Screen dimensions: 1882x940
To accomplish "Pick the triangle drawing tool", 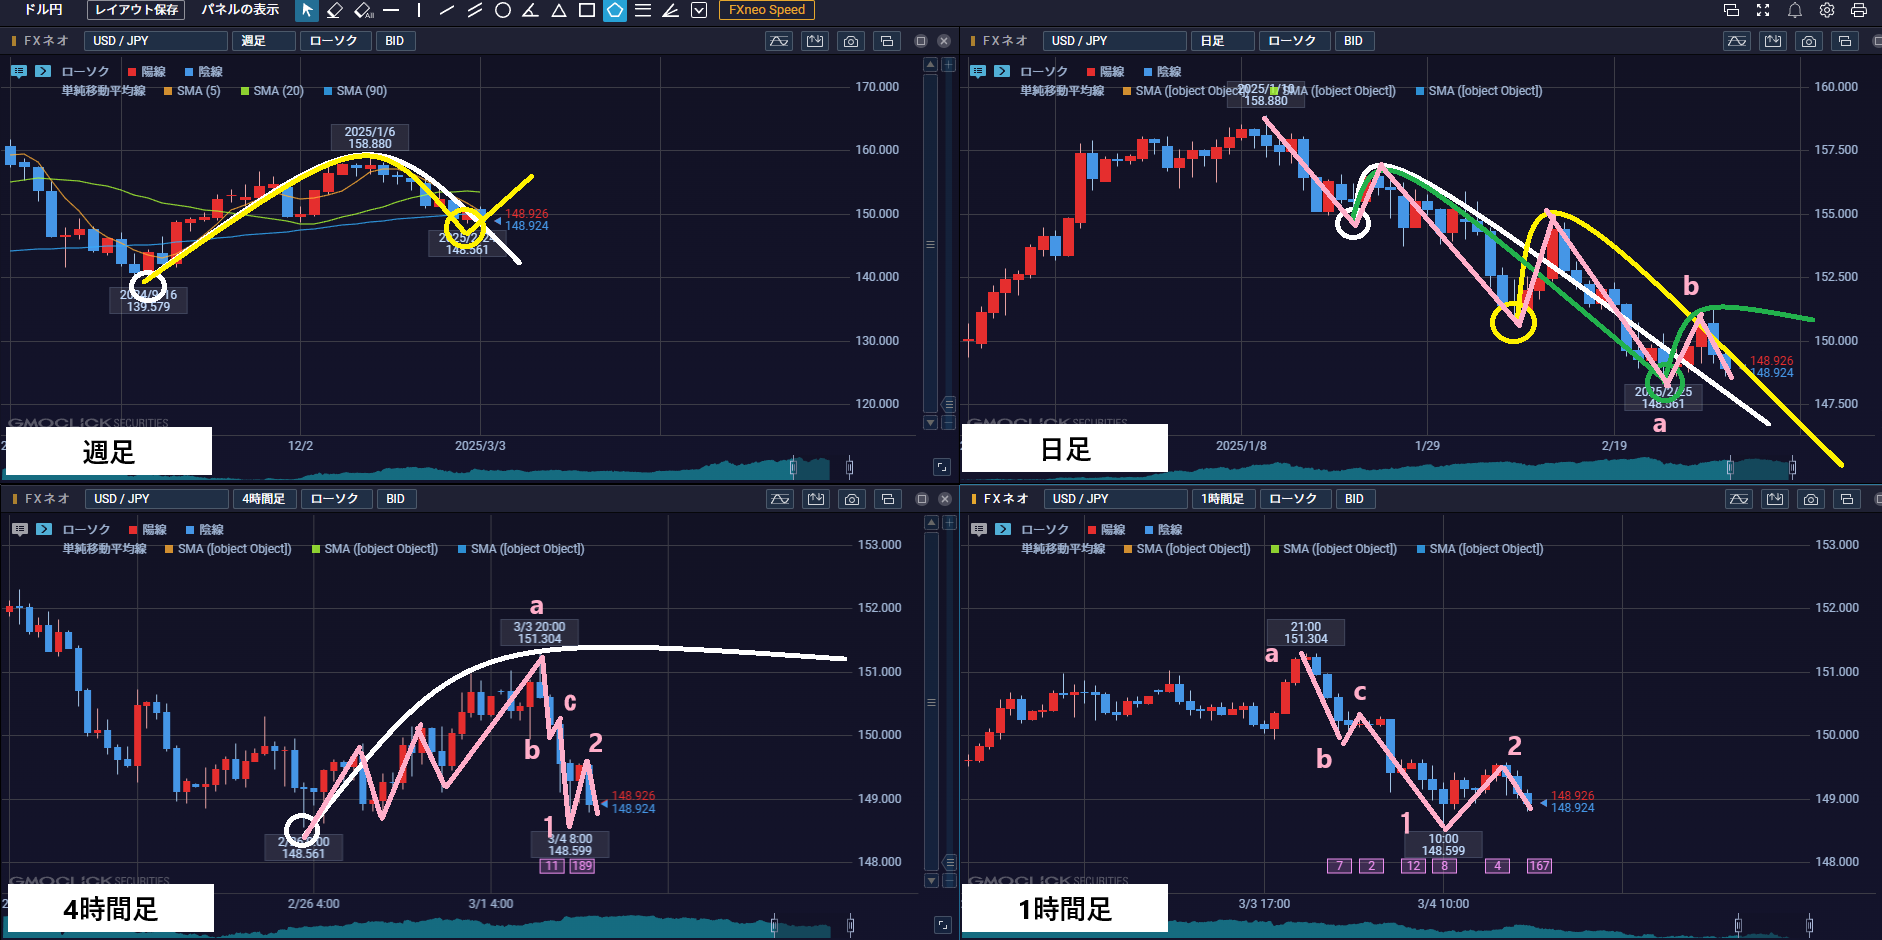I will 559,10.
